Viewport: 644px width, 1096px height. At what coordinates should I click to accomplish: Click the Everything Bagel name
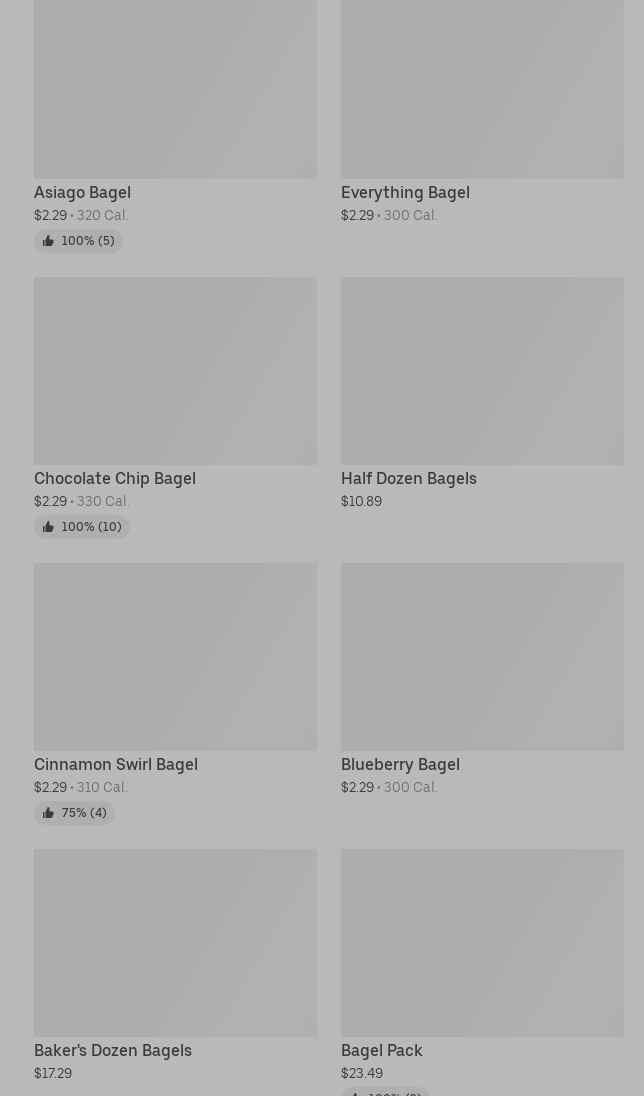pos(405,192)
